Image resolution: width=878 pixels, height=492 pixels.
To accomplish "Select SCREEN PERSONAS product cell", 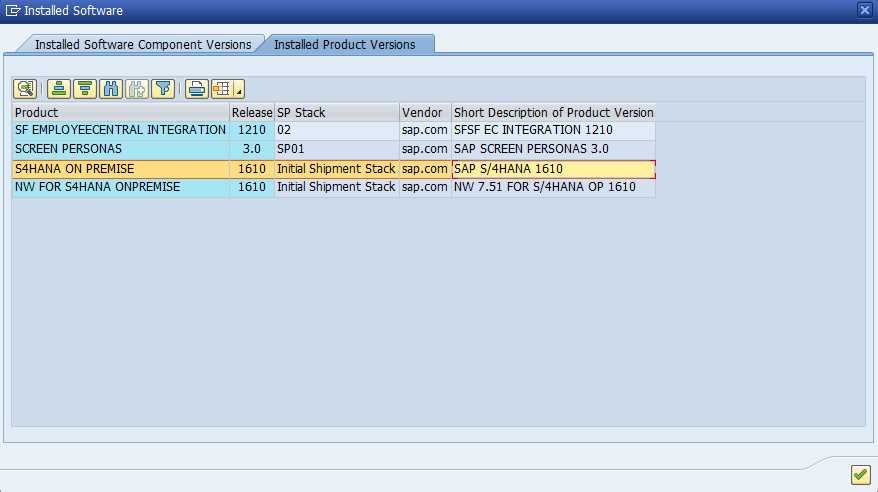I will [x=121, y=149].
